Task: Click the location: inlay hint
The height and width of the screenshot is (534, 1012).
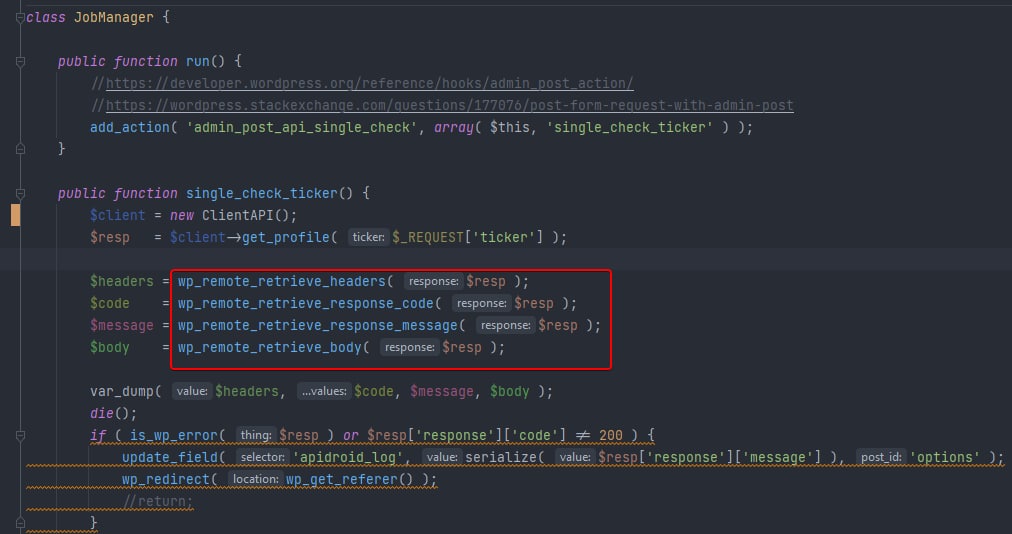Action: 256,478
